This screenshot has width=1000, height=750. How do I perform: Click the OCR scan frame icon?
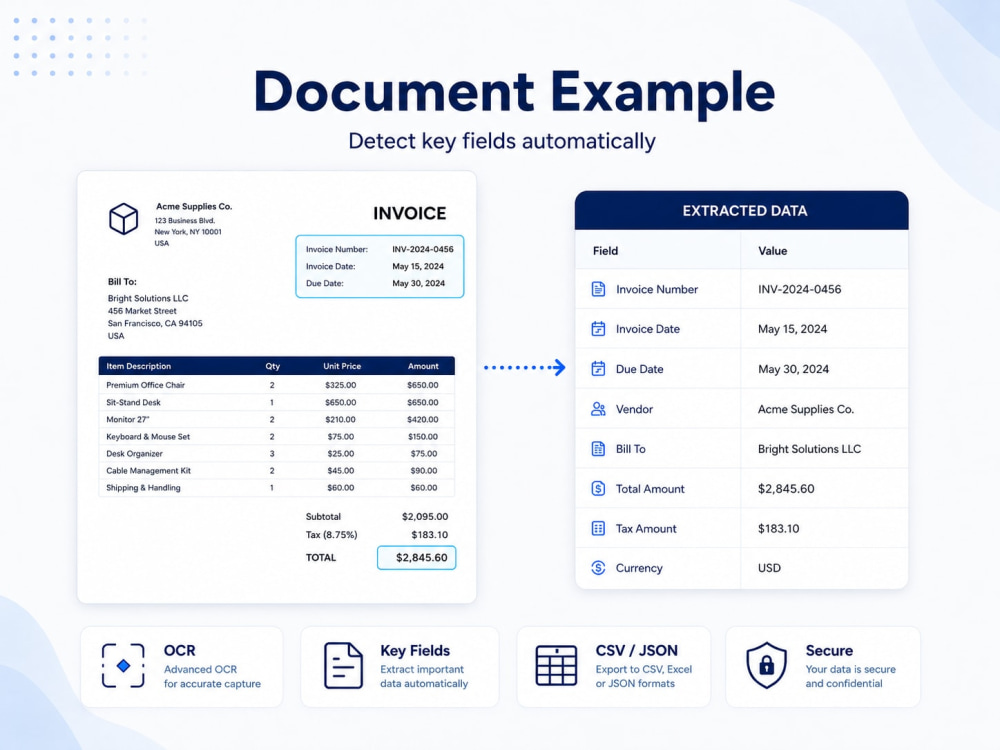pos(123,666)
